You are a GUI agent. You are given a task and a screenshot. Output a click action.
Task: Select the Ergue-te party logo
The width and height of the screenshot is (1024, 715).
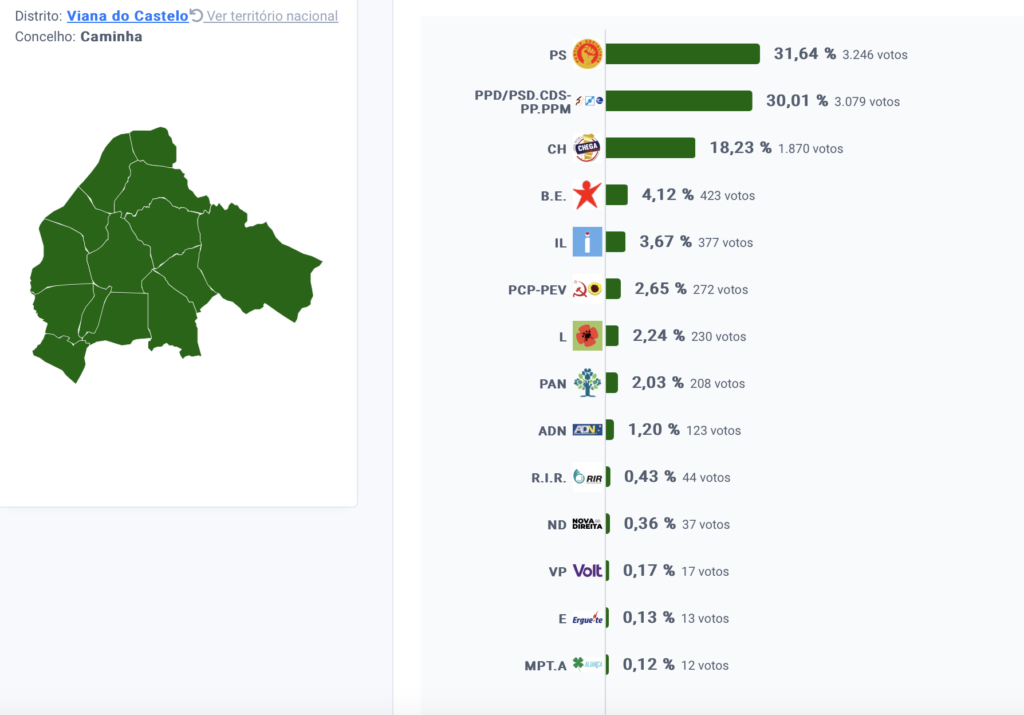tap(587, 618)
